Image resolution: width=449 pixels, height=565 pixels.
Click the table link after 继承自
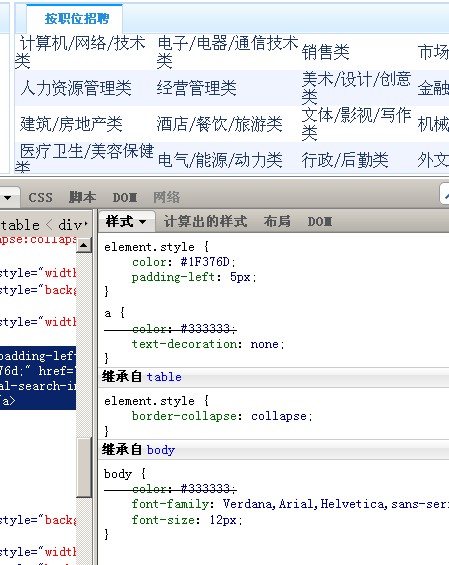coord(164,377)
